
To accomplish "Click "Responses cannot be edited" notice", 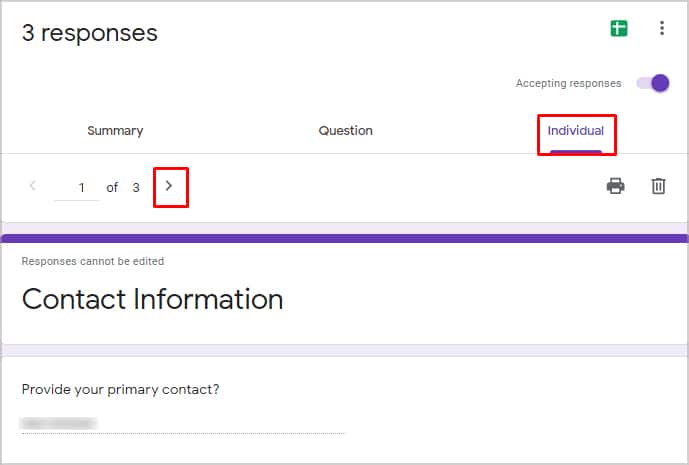I will (x=93, y=261).
